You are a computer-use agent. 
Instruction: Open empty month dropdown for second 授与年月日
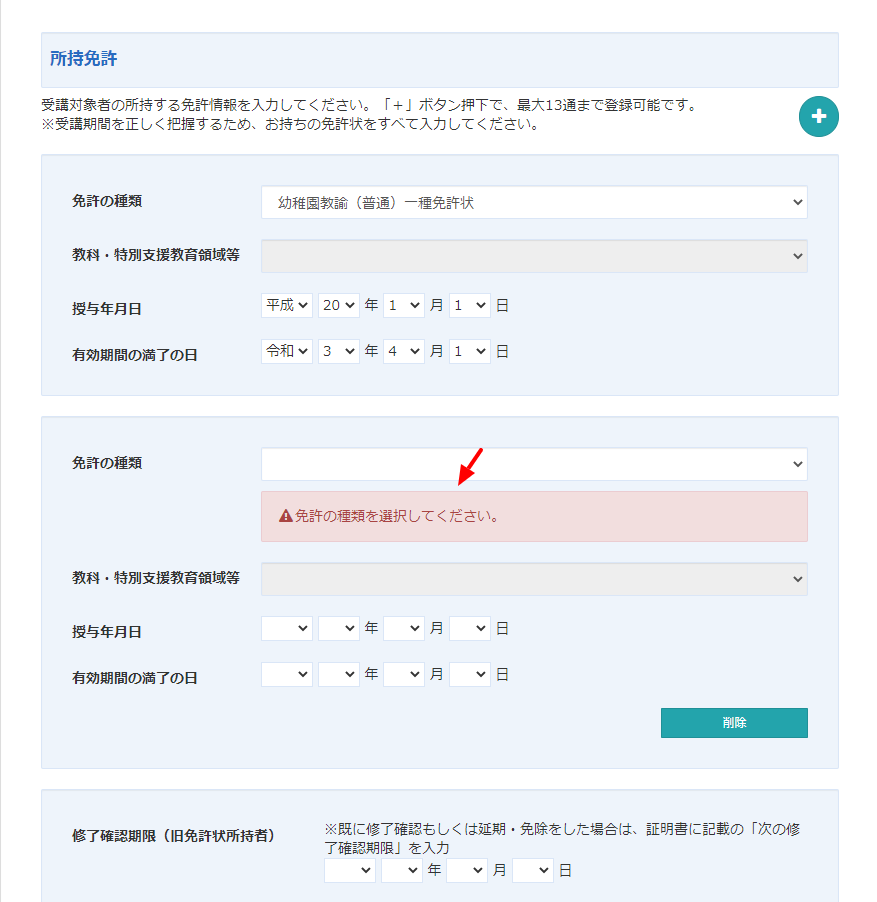click(x=403, y=628)
